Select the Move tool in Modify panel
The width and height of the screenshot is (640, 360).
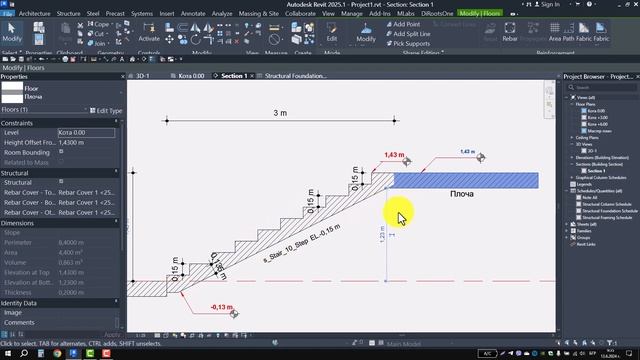point(169,40)
